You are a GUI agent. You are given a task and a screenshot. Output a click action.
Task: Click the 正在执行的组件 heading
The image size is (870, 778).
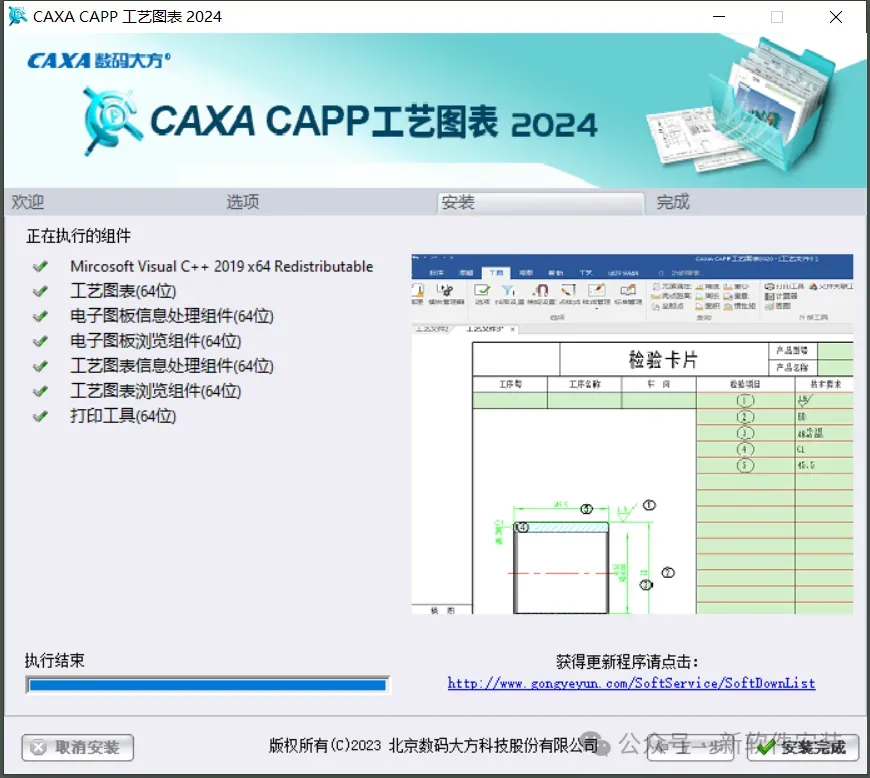coord(78,236)
